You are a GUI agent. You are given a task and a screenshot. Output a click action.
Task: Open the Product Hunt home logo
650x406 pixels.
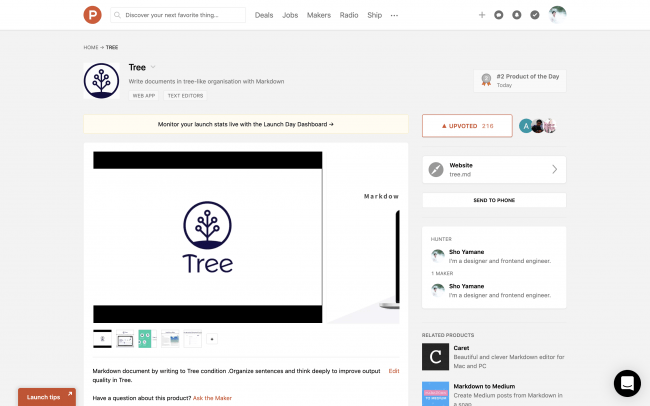(x=92, y=15)
